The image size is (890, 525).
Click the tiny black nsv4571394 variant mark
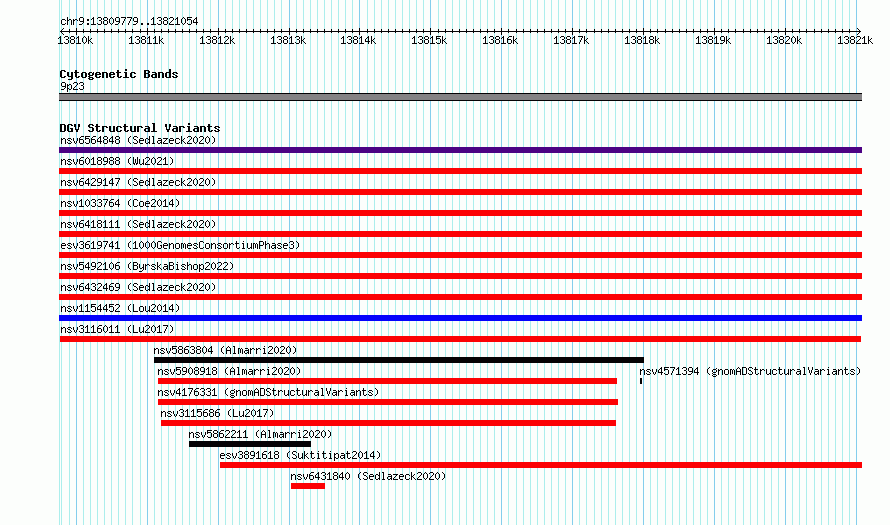641,381
